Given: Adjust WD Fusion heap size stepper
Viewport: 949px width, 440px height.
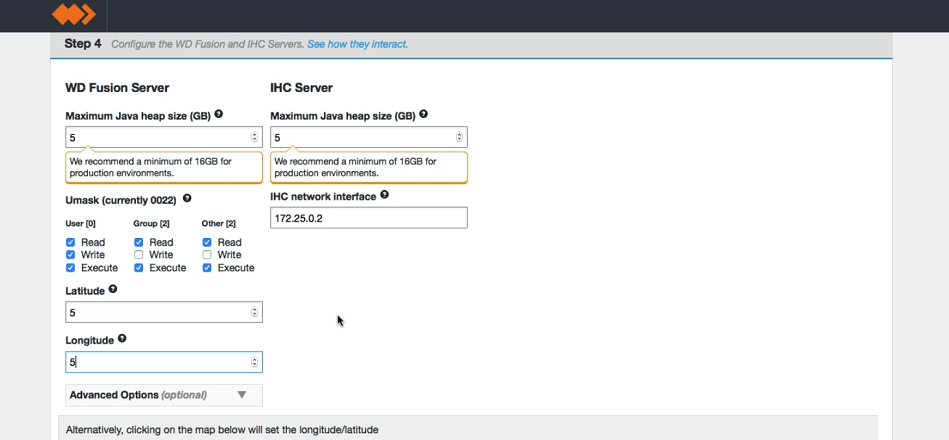Looking at the screenshot, I should (254, 137).
